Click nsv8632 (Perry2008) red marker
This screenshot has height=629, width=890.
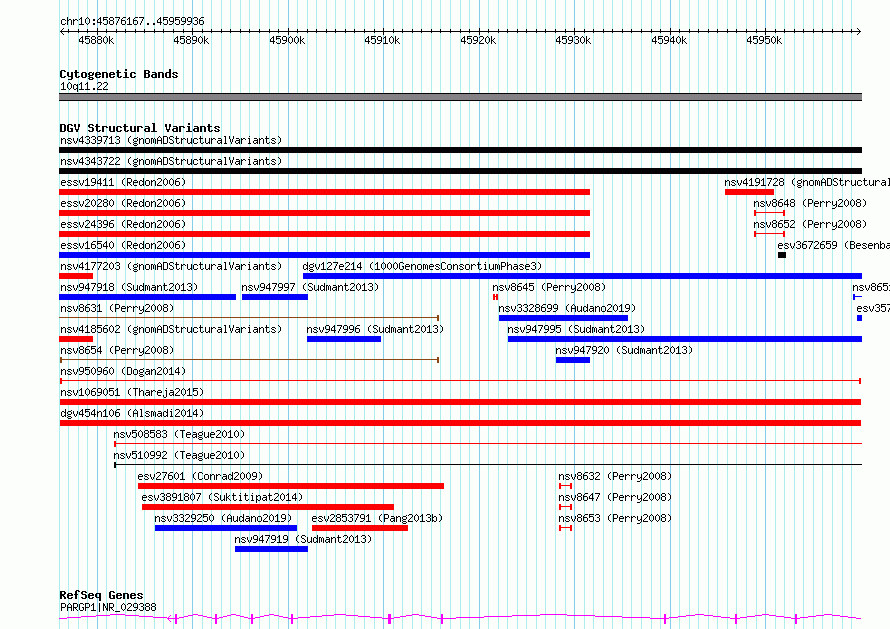click(565, 486)
